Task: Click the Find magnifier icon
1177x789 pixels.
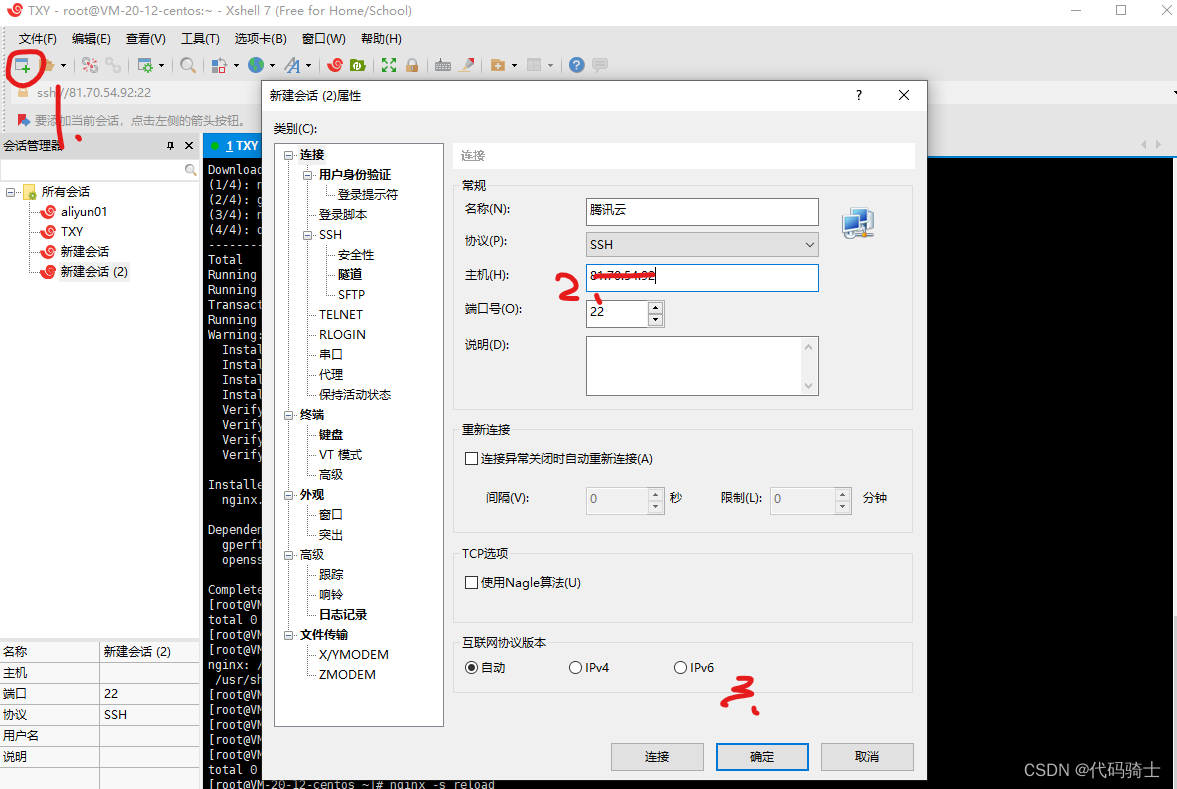Action: coord(188,65)
